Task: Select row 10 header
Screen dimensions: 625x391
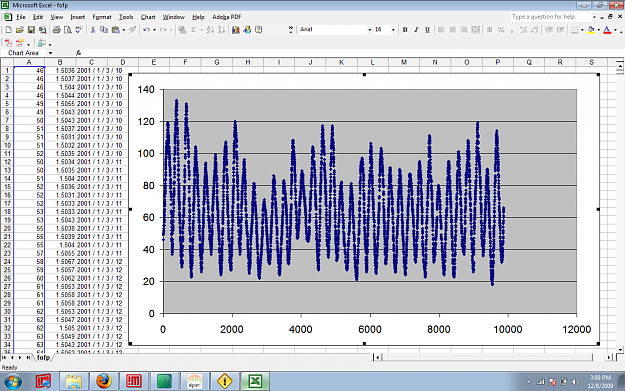Action: [7, 145]
